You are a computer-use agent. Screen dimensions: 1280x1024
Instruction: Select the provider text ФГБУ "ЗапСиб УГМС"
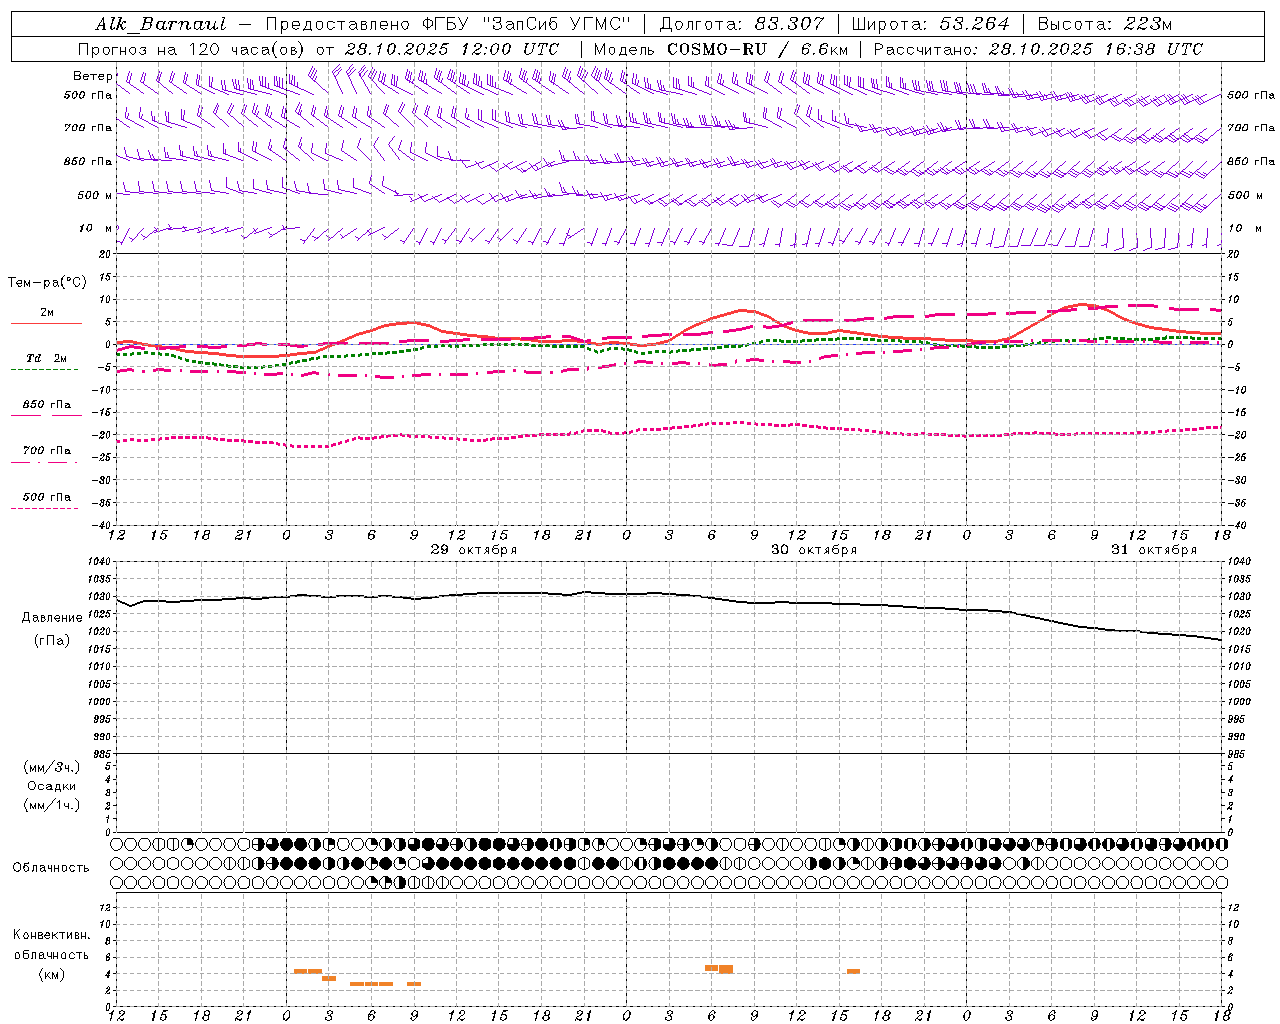pos(526,24)
